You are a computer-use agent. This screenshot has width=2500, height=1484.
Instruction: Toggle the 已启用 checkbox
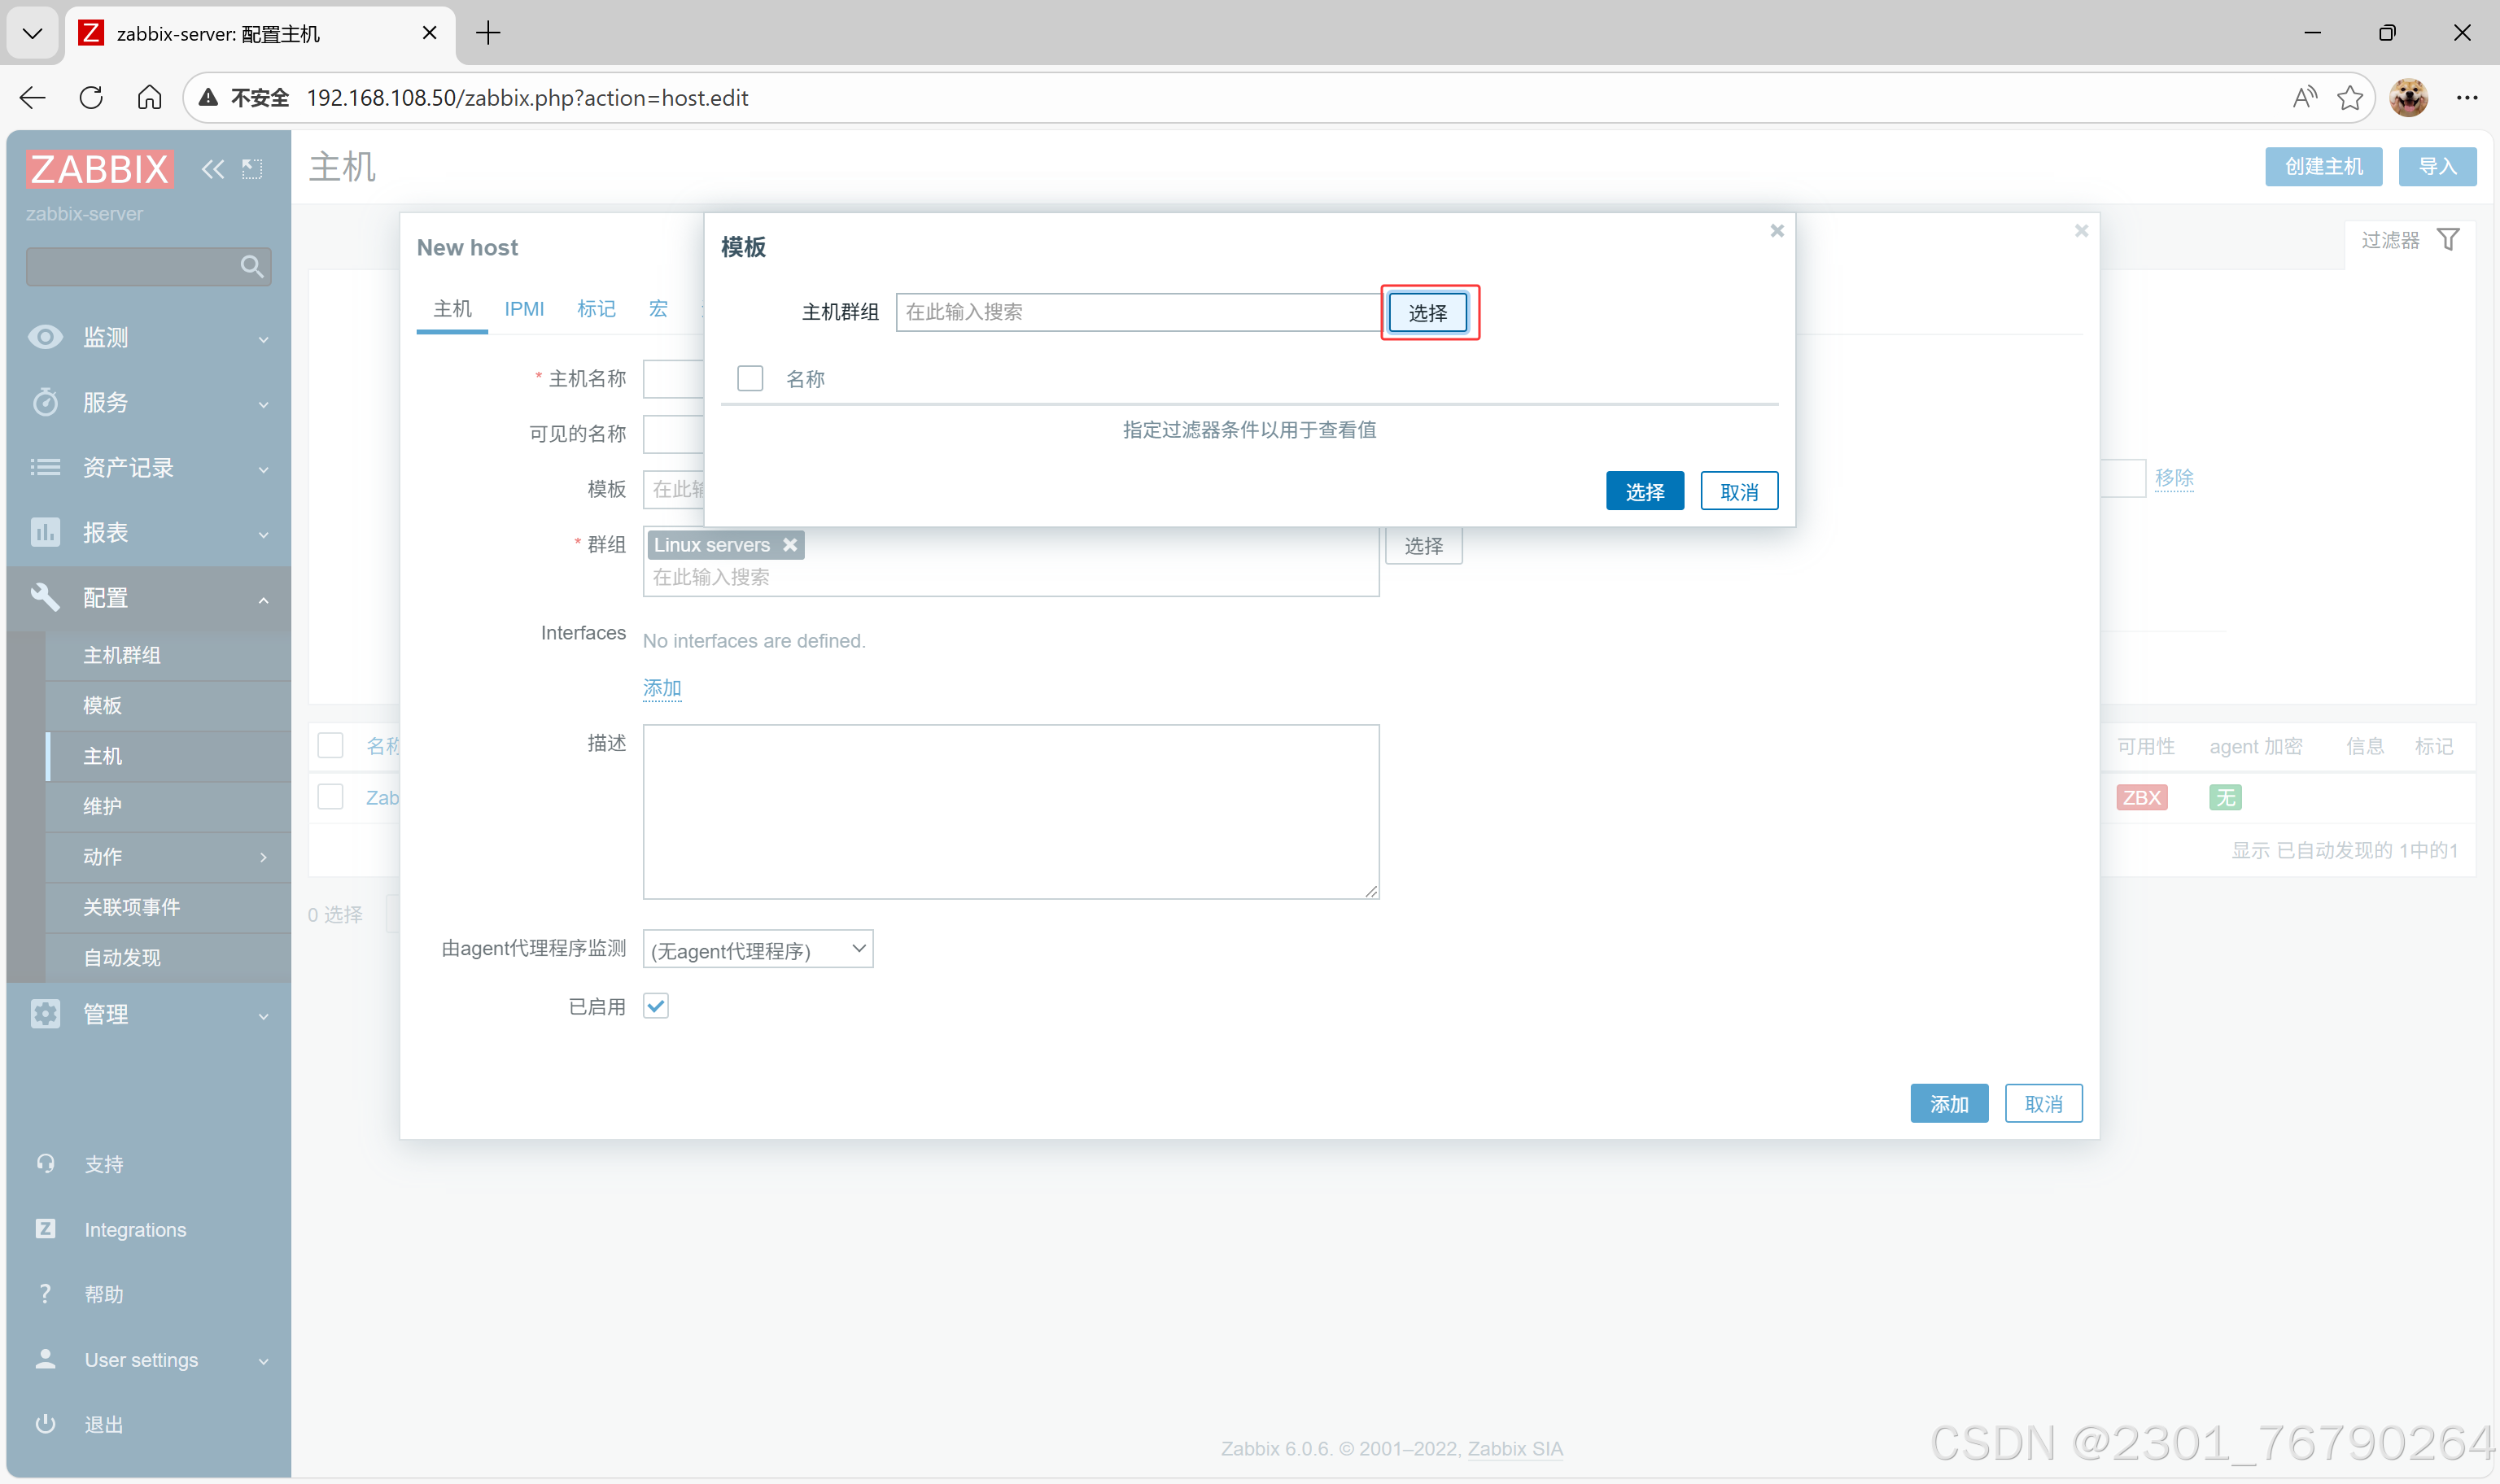click(x=656, y=1006)
